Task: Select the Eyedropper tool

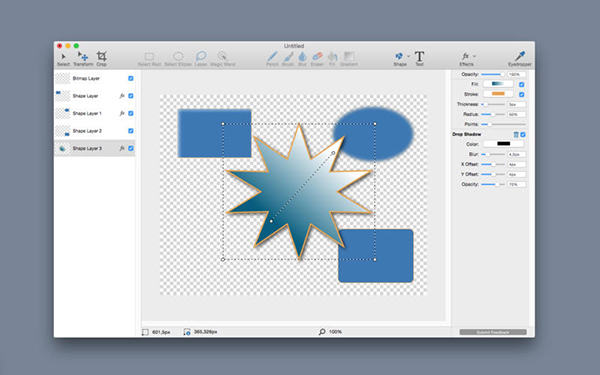Action: point(520,59)
